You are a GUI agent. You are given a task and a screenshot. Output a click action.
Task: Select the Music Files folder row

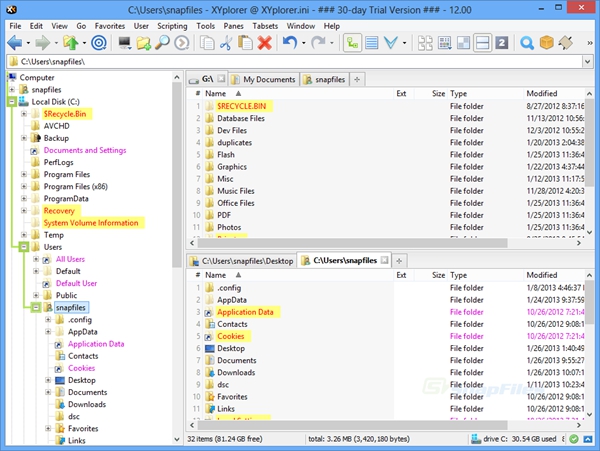coord(386,191)
